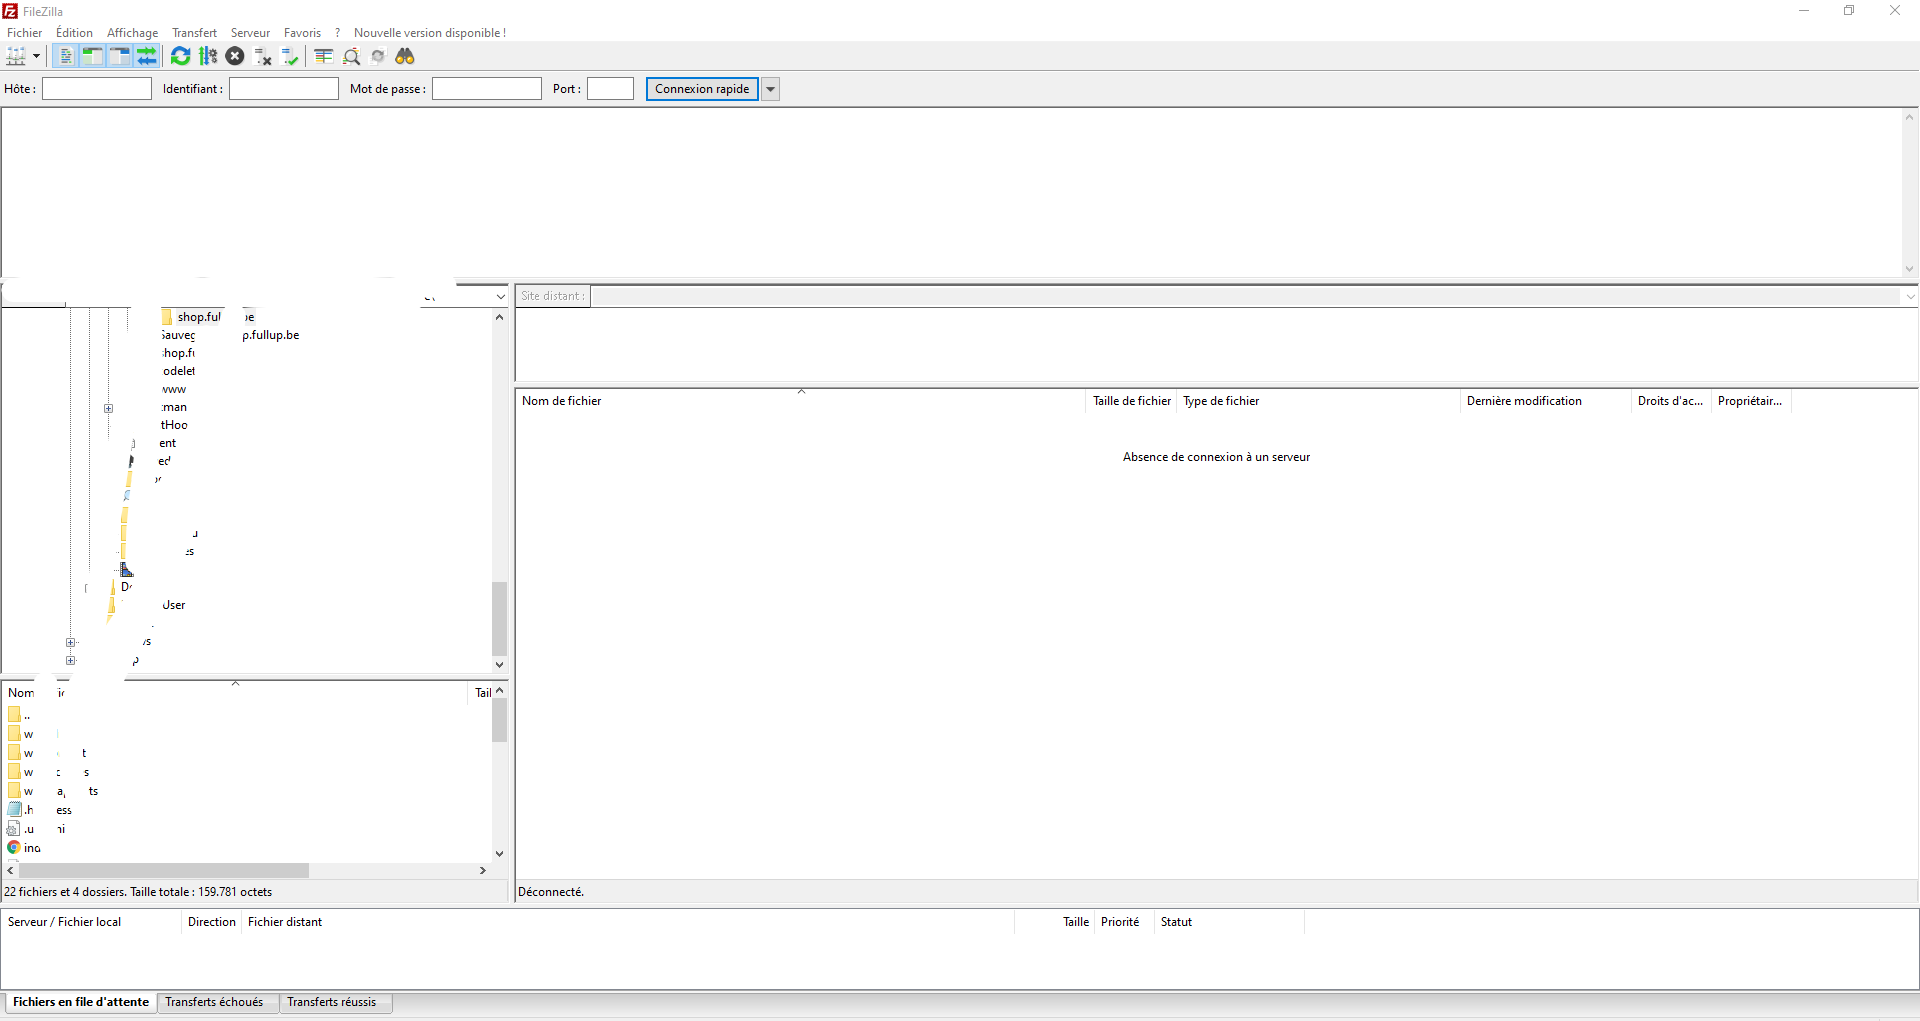Click the Fichier distant queue column header
The image size is (1920, 1021).
coord(628,922)
